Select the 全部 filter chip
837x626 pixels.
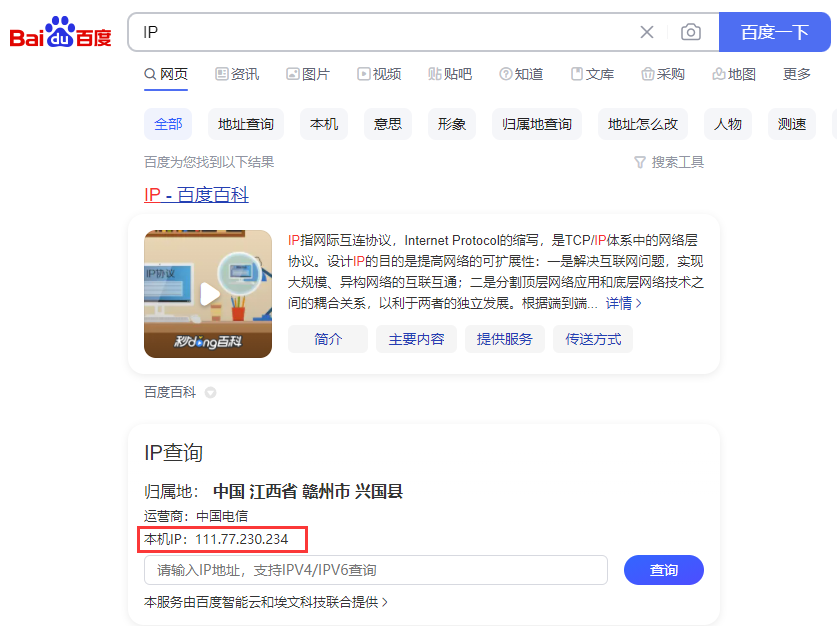[168, 124]
